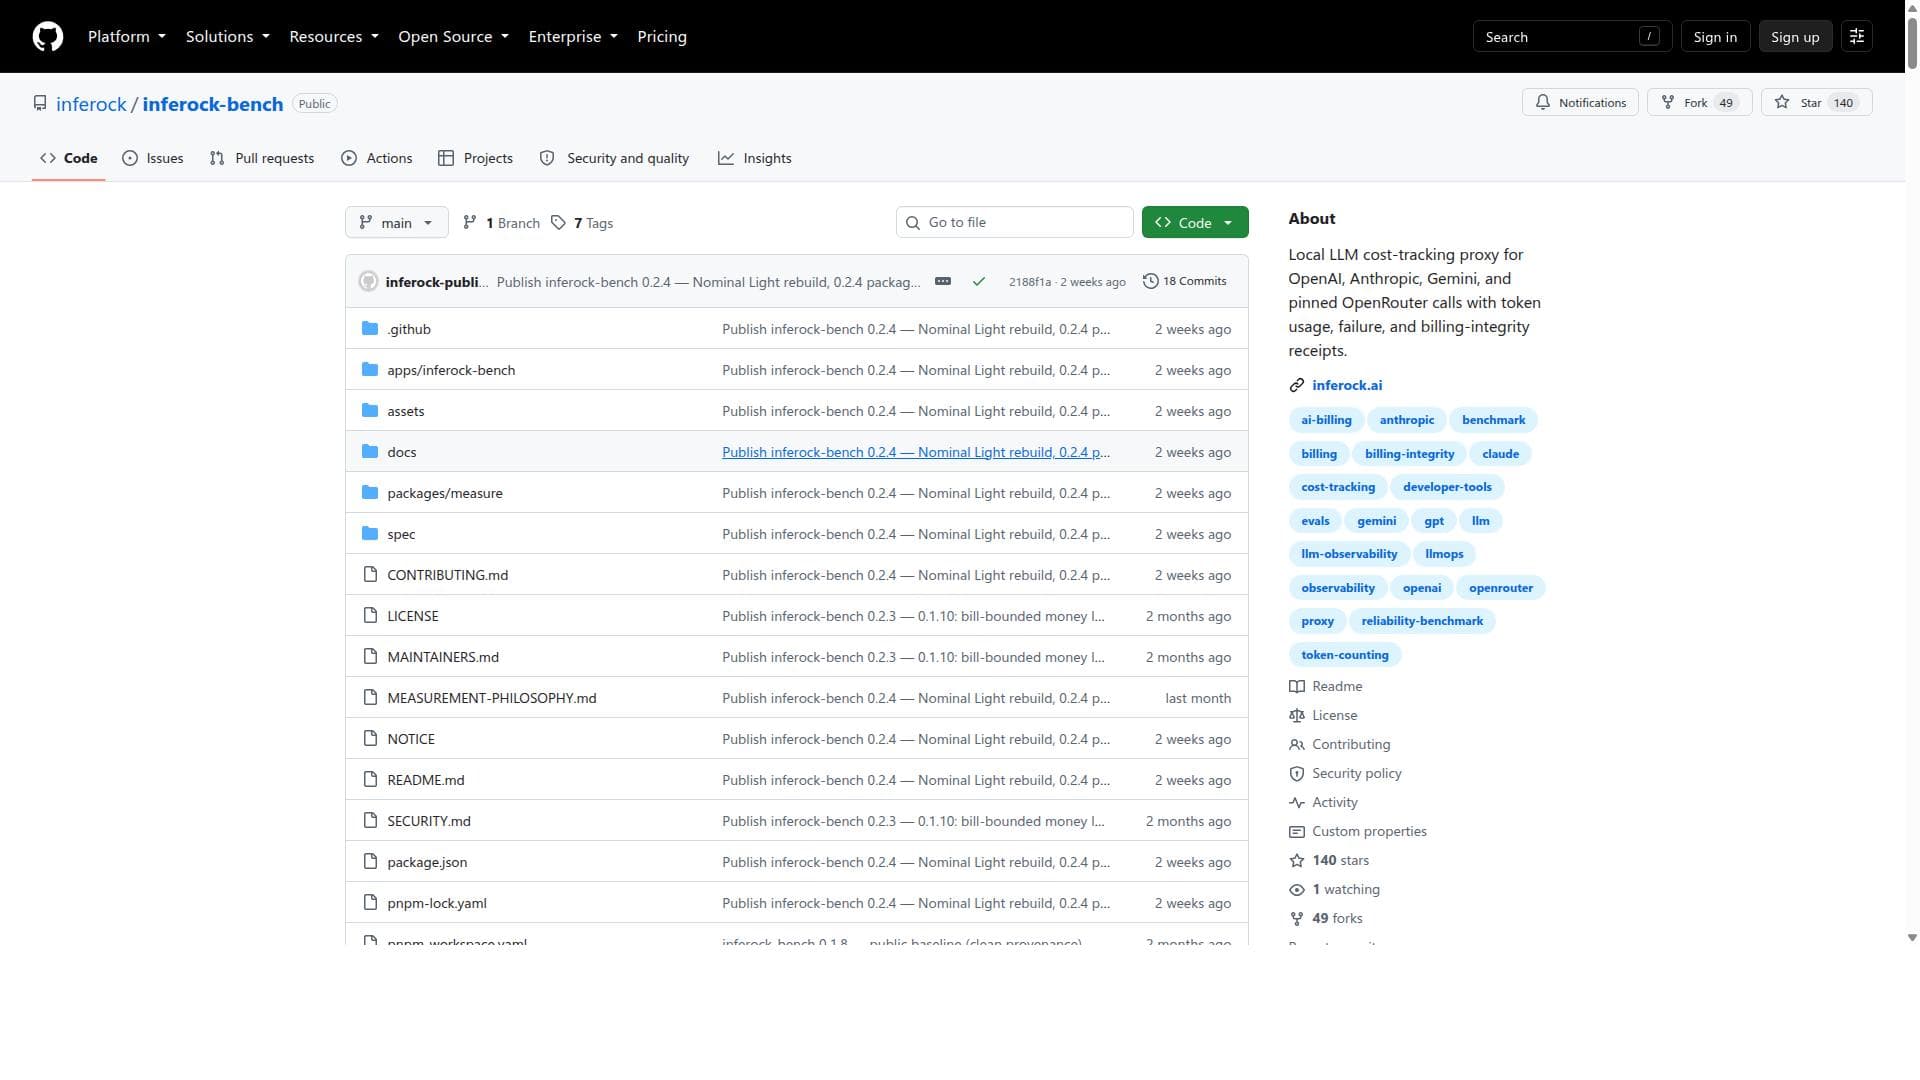Click the eye icon beside 1 watching
The height and width of the screenshot is (1080, 1920).
pos(1297,889)
